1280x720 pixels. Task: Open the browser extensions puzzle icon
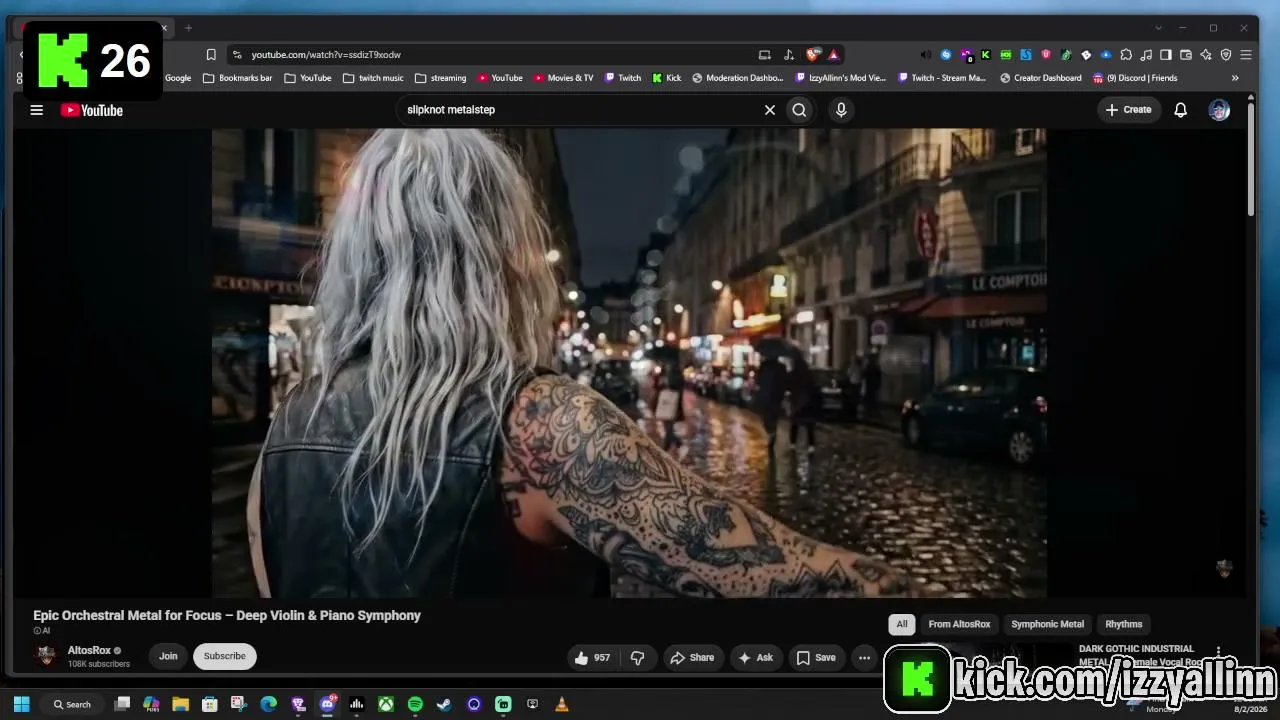click(x=1126, y=55)
